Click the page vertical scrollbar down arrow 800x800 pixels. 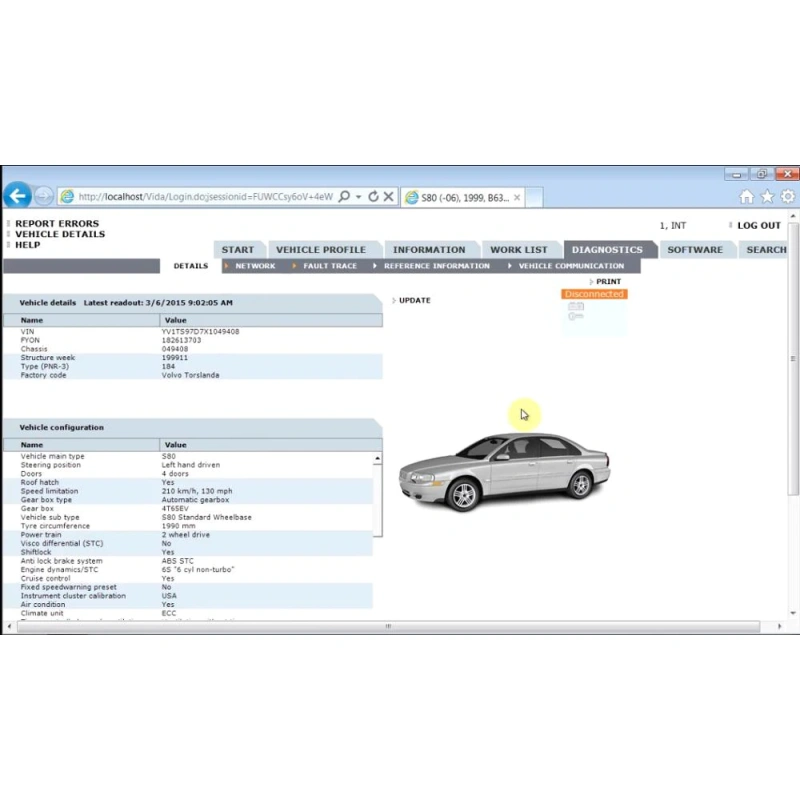(x=793, y=613)
